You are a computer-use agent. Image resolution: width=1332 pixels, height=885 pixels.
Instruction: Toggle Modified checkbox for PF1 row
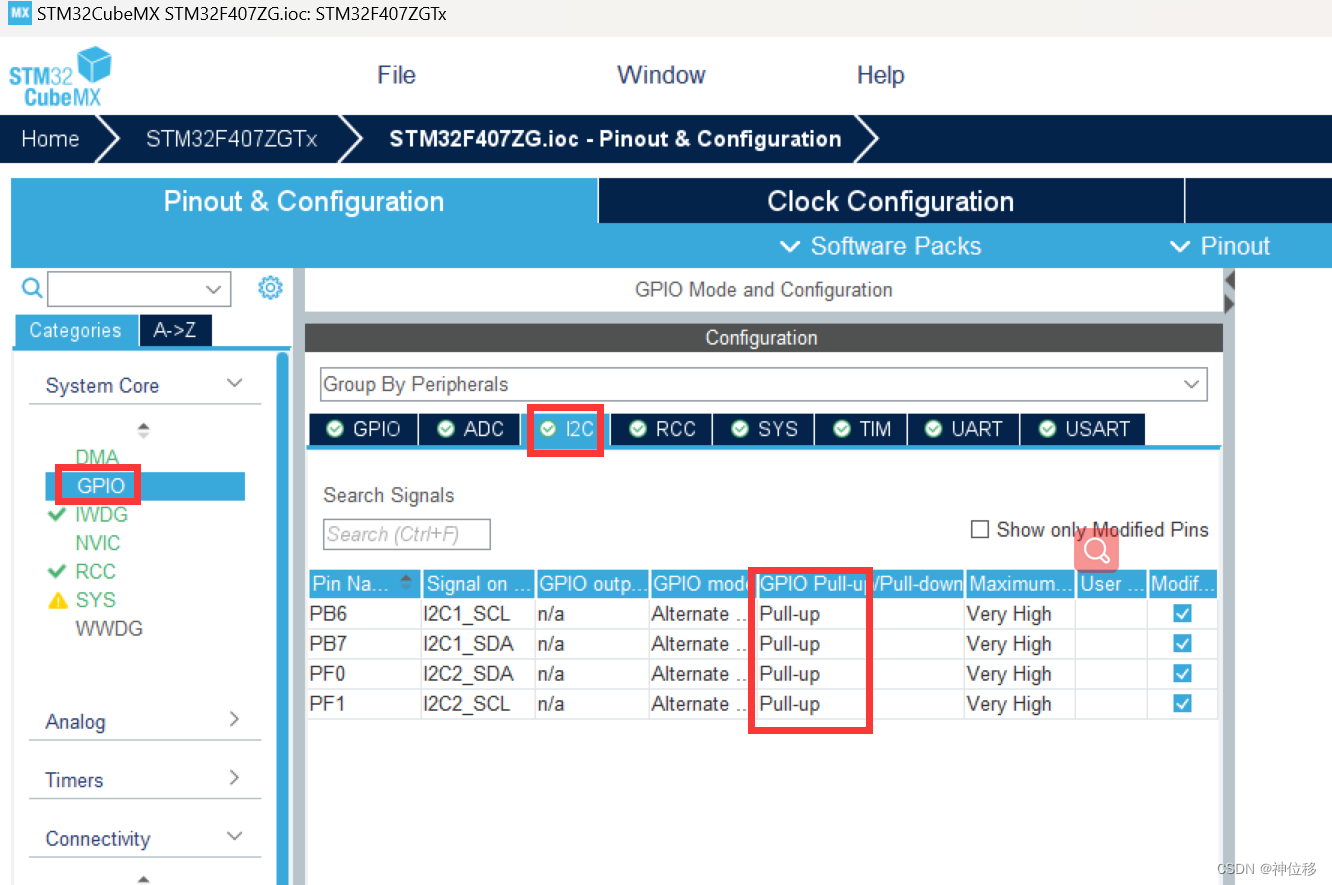coord(1182,704)
